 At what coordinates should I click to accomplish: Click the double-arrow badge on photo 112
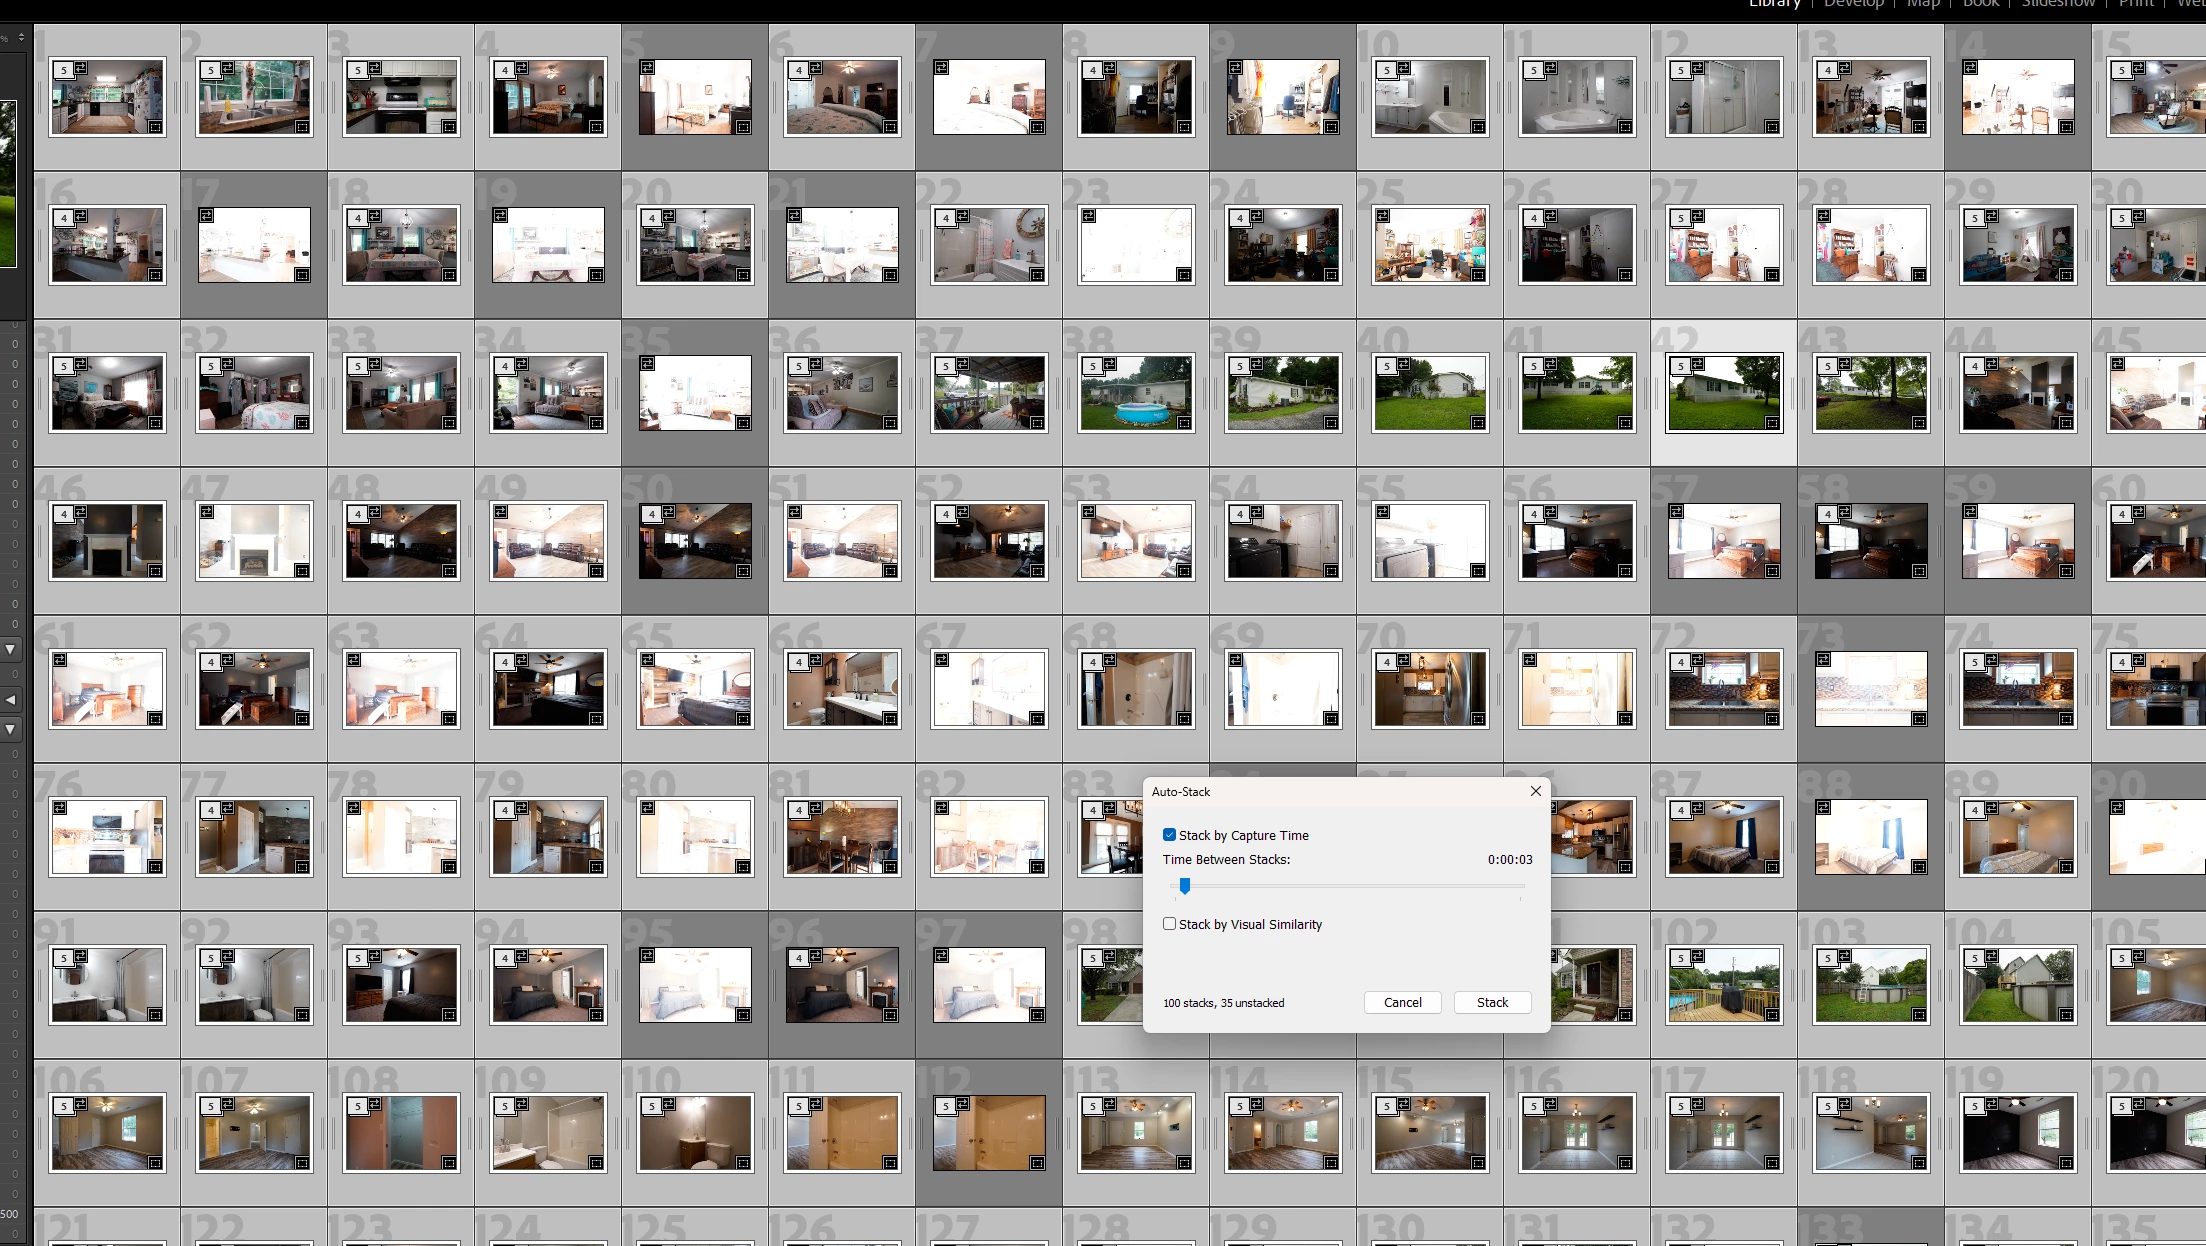(x=963, y=1104)
